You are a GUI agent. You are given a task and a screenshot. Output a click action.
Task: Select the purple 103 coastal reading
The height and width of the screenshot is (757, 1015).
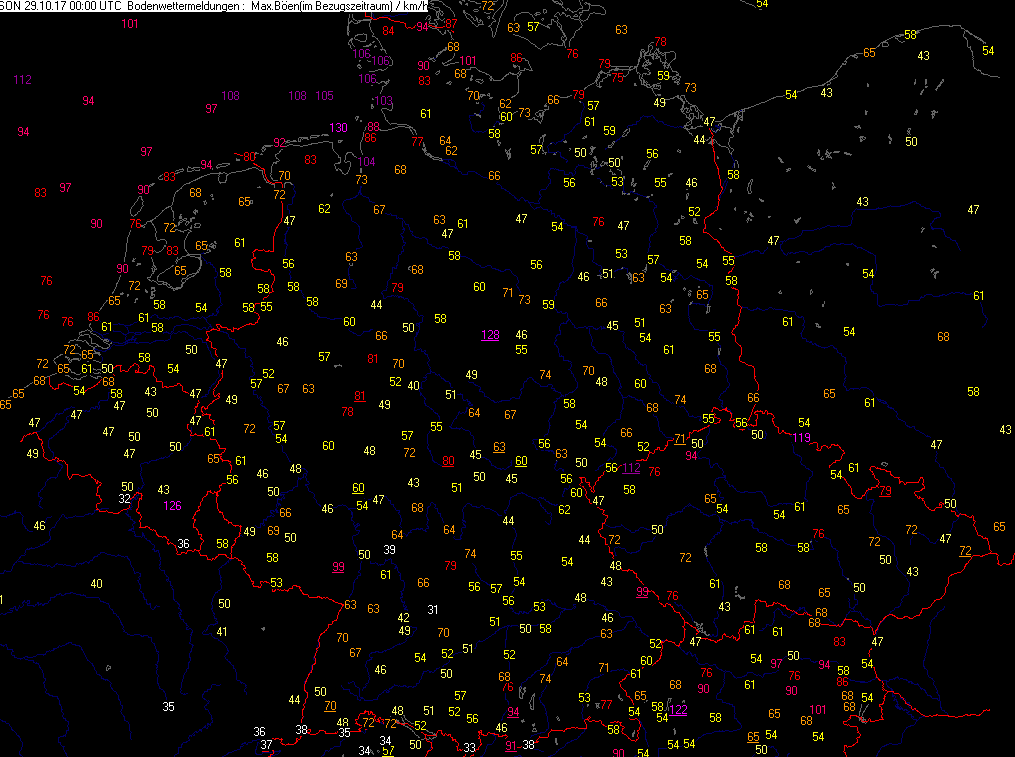click(x=383, y=101)
